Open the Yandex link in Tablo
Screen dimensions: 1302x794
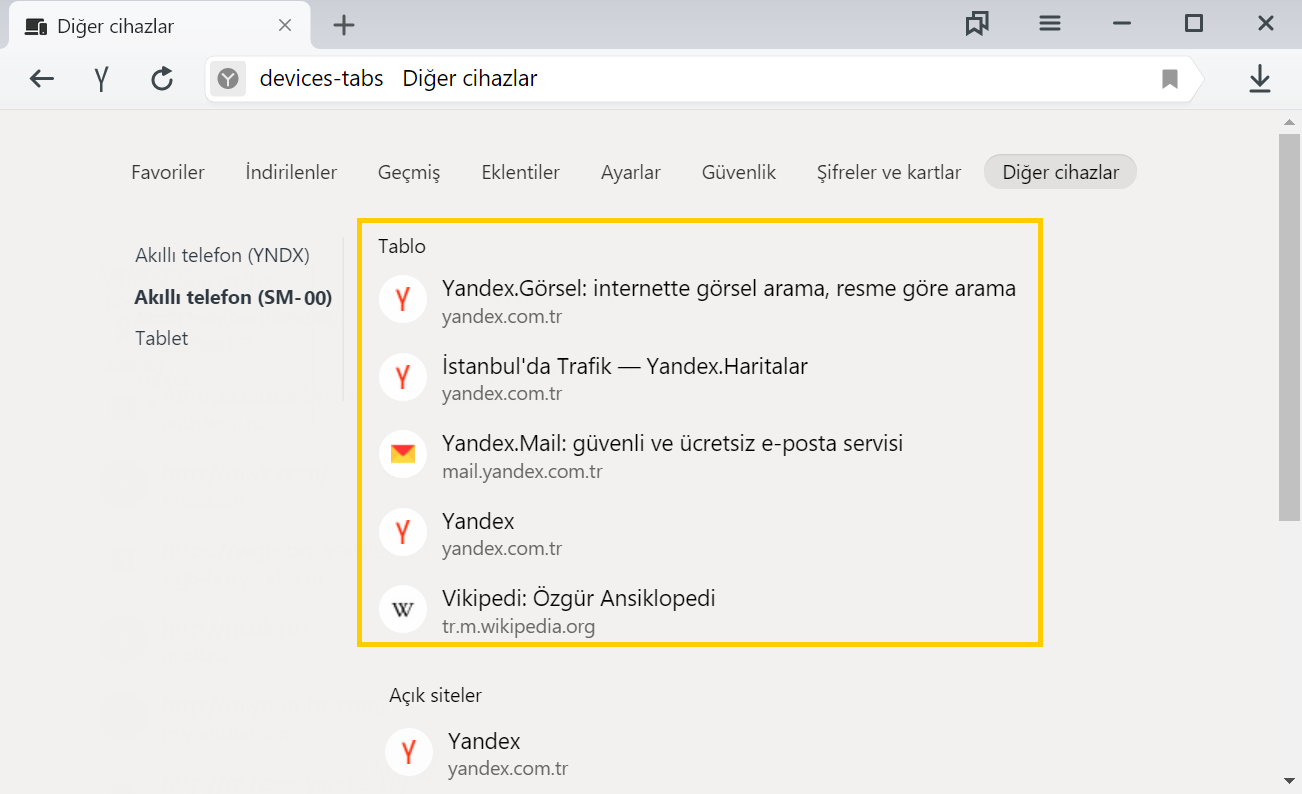click(x=478, y=521)
